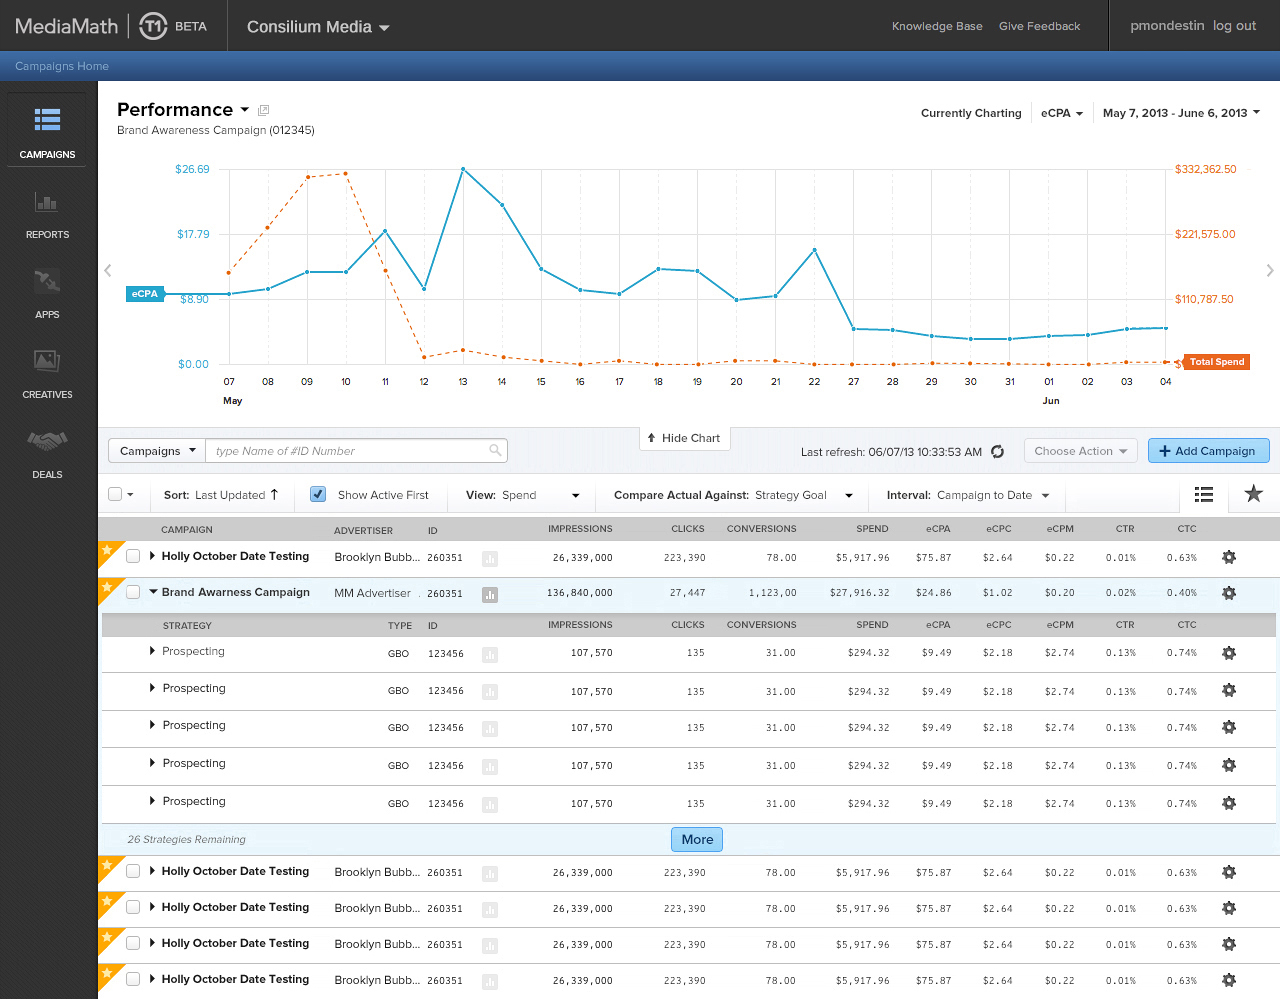This screenshot has height=999, width=1280.
Task: Open Deals handshake icon
Action: click(x=47, y=441)
